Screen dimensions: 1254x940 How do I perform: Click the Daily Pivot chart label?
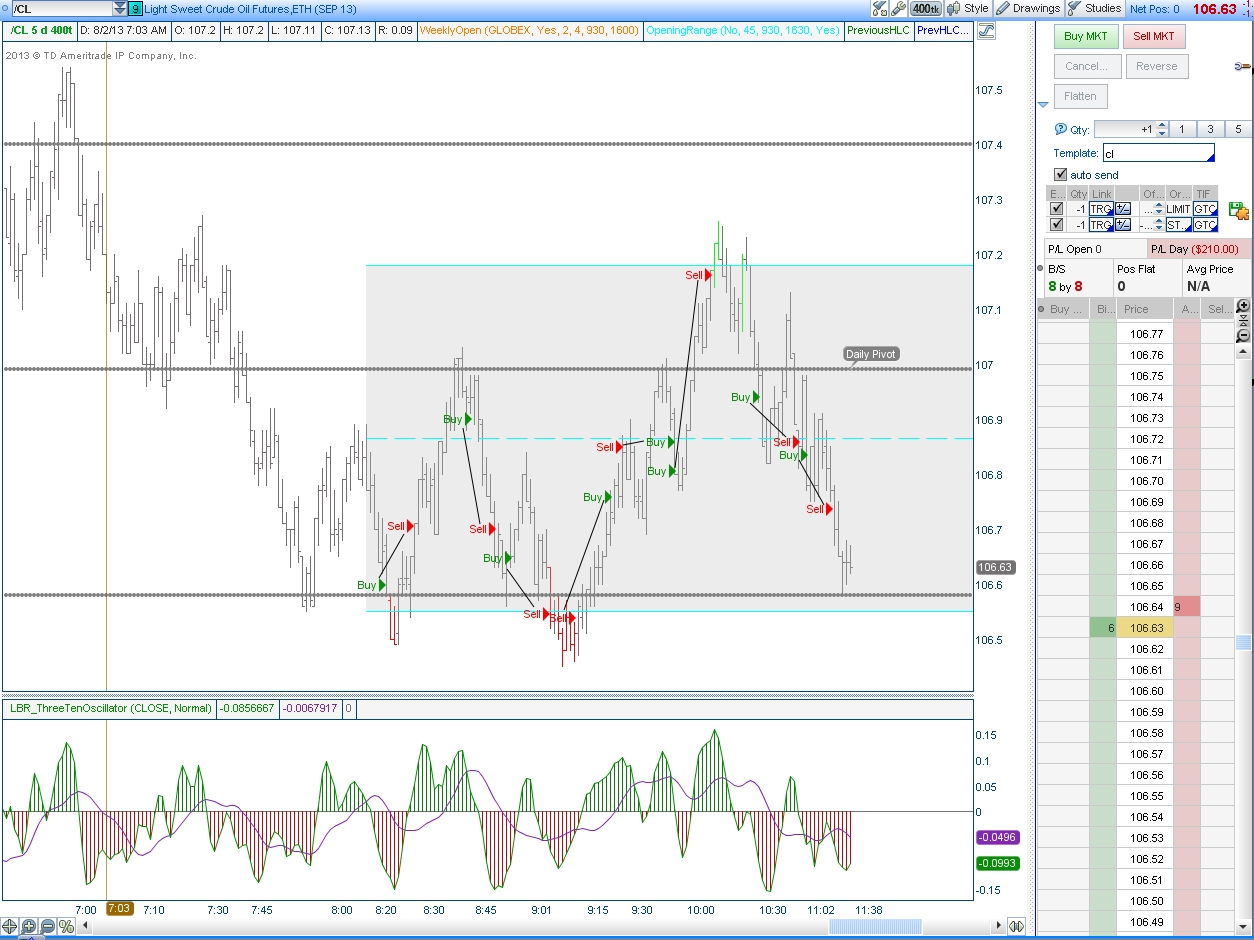click(871, 354)
